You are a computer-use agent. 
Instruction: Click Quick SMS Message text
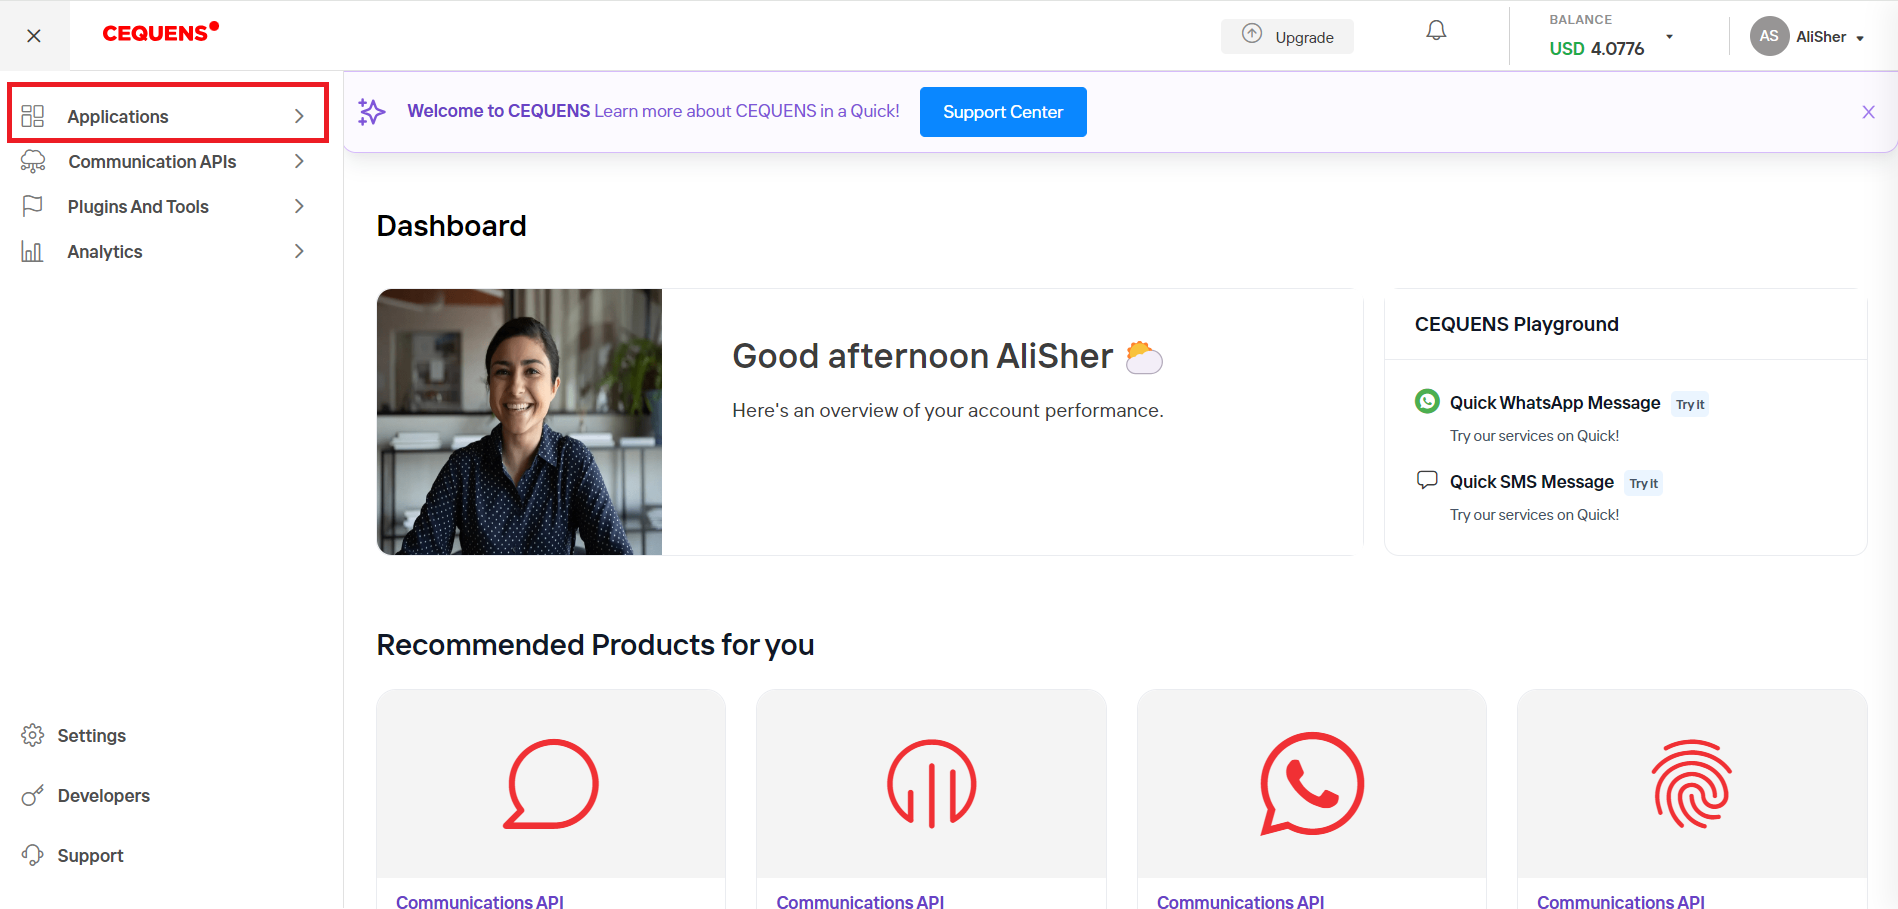[x=1532, y=481]
